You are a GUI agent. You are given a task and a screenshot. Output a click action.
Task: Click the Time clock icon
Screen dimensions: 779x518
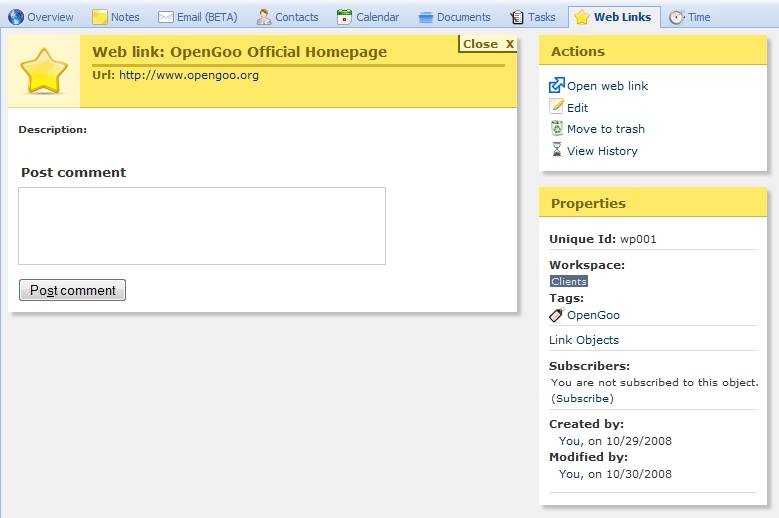[677, 17]
